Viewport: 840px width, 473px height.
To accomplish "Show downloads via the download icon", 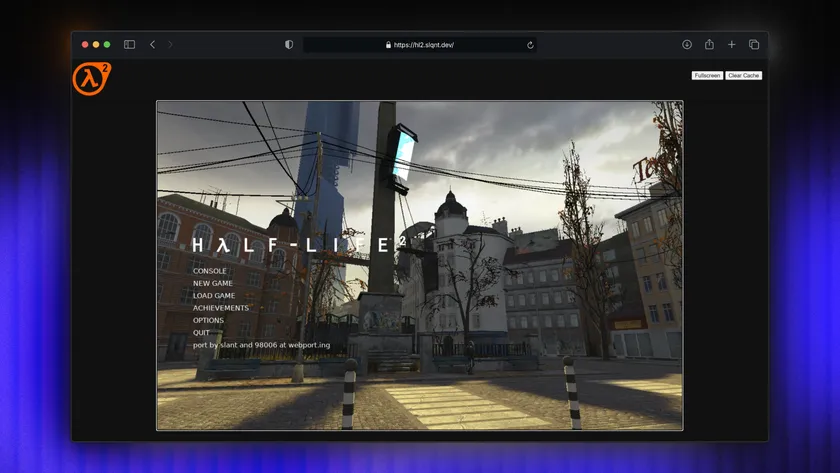I will [x=687, y=44].
